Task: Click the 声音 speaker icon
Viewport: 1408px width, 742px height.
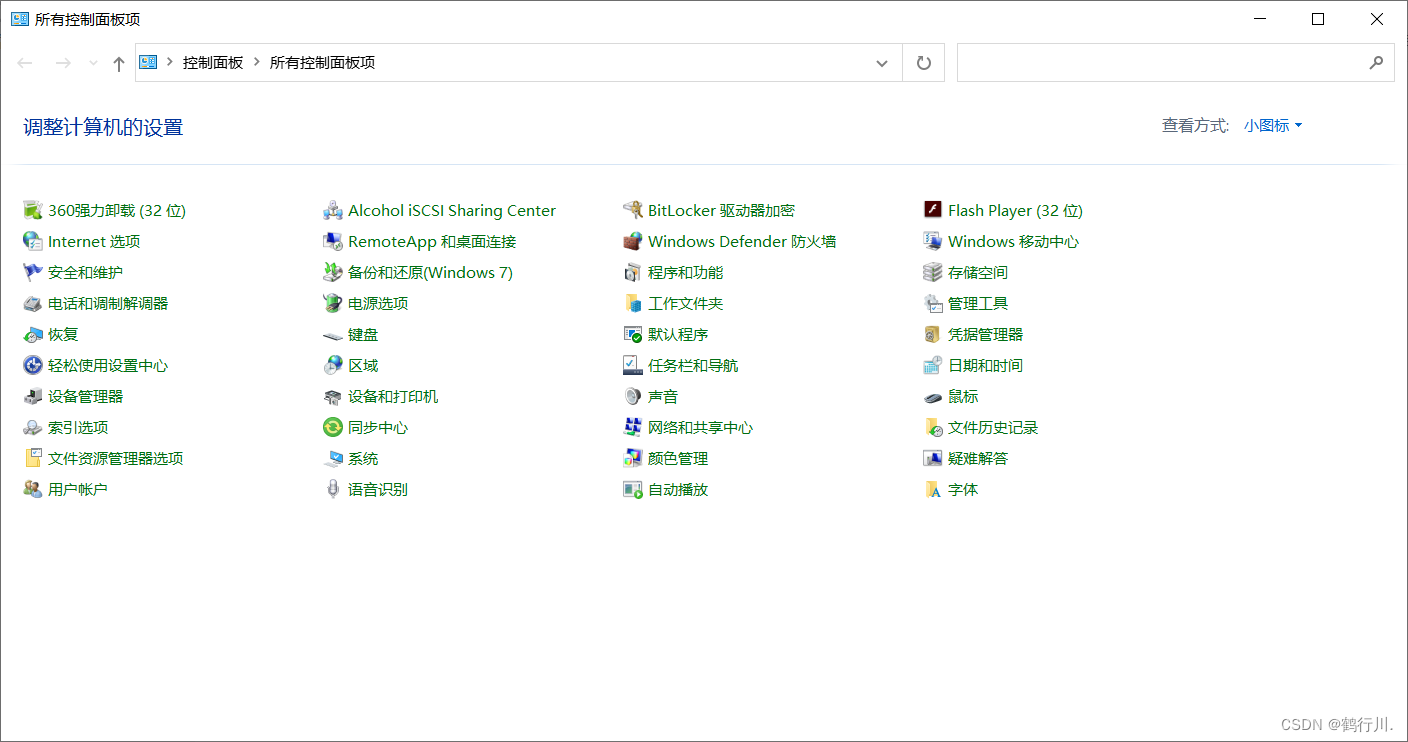Action: tap(632, 396)
